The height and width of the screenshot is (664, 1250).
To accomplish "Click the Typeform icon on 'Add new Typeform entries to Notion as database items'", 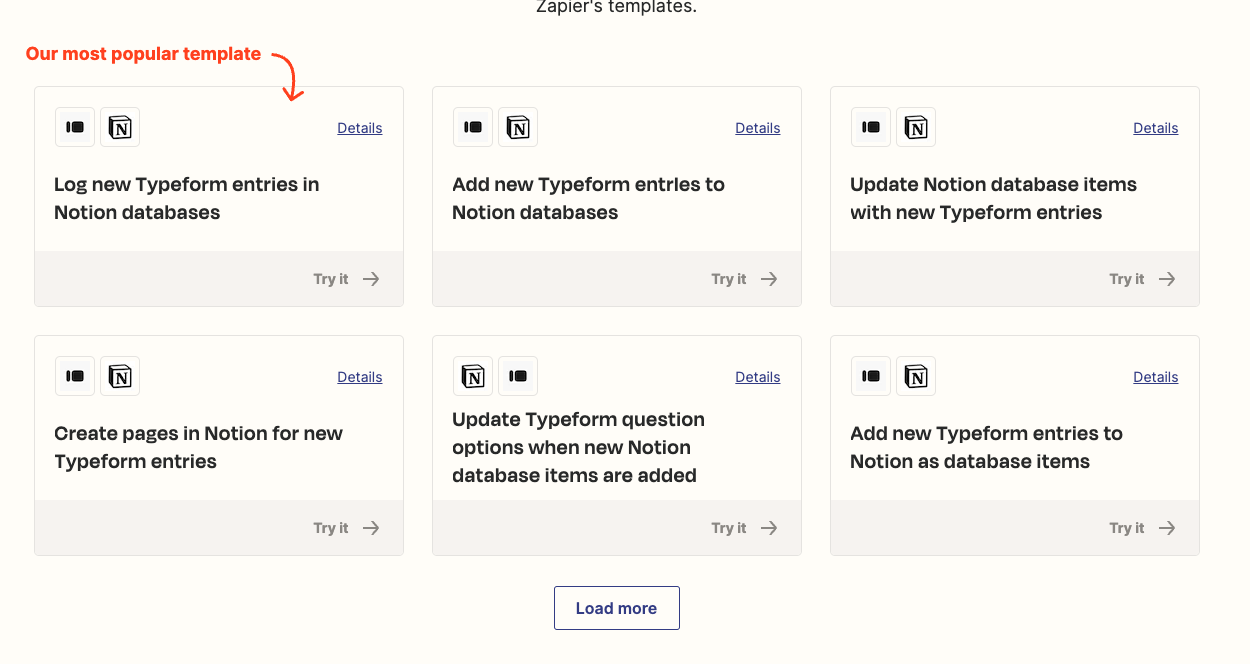I will [x=871, y=376].
